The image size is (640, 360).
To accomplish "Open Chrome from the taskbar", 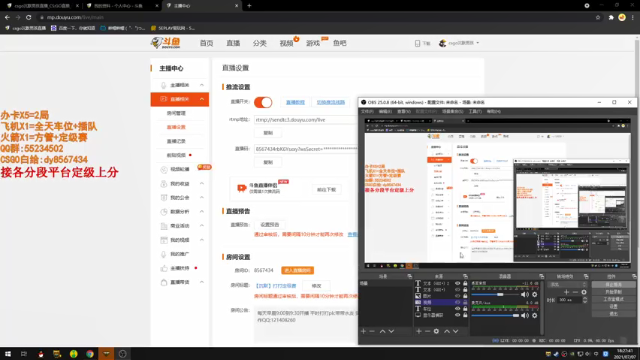I will click(x=90, y=354).
